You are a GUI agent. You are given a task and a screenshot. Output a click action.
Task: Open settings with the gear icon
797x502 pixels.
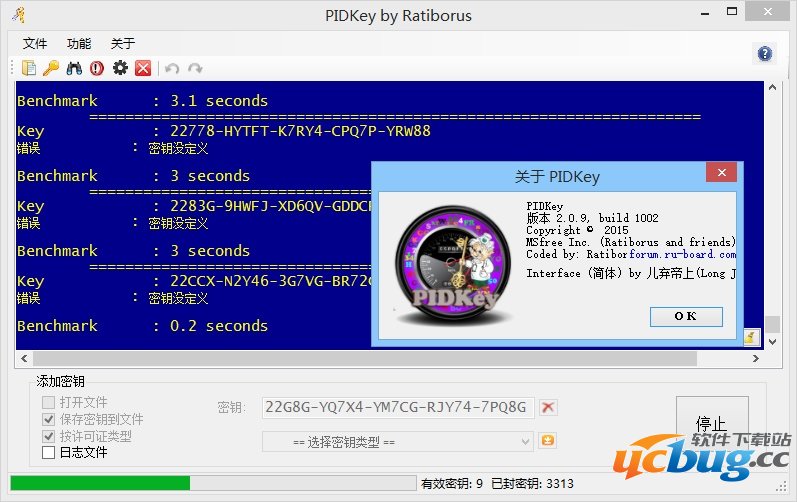120,68
